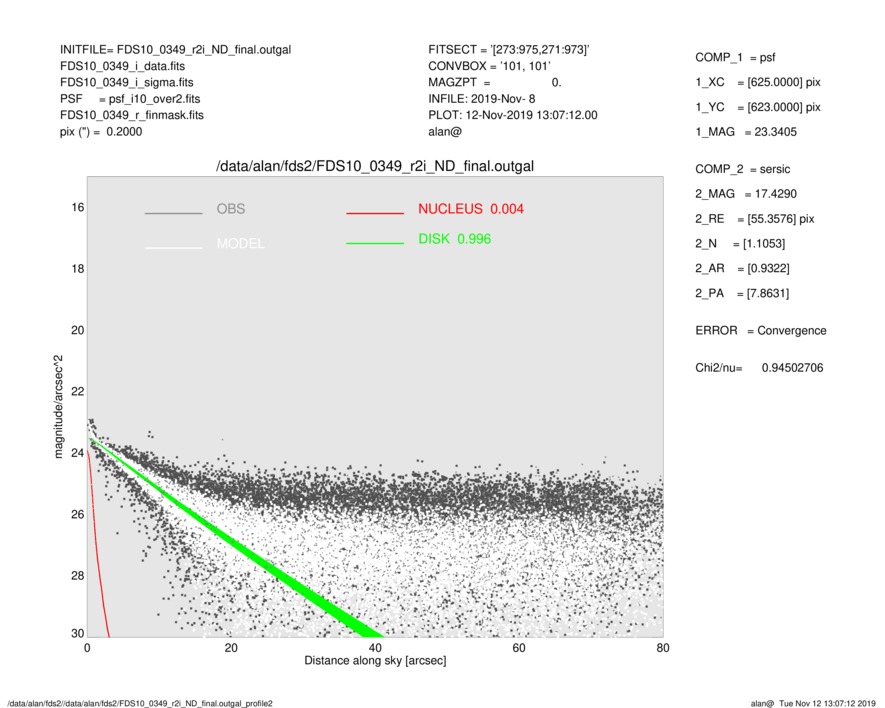Select the COMP_1 = psf parameter

(735, 57)
